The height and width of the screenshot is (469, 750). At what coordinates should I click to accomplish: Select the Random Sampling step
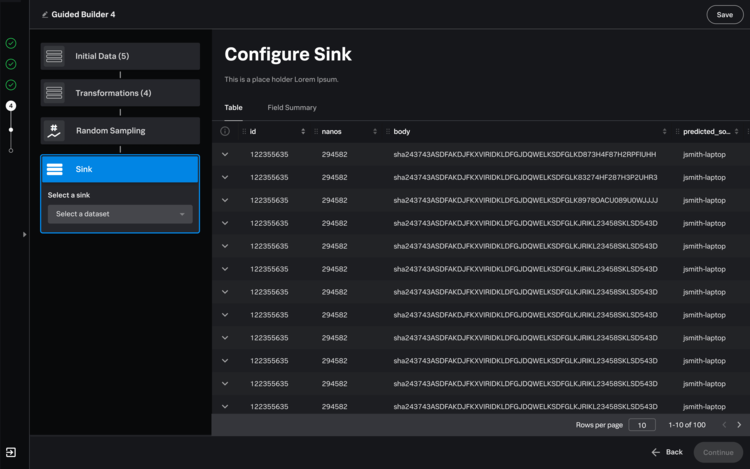120,131
